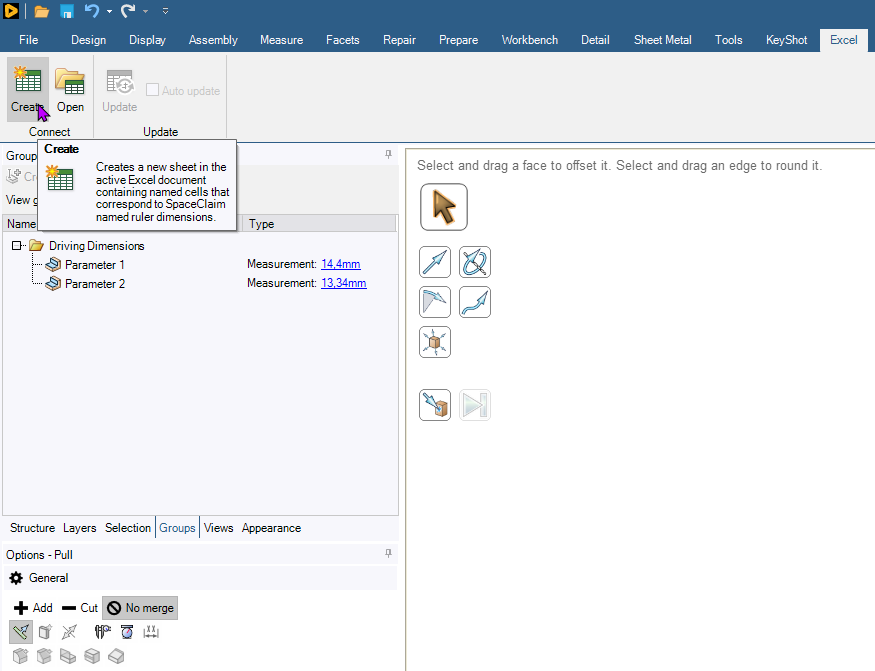The image size is (875, 671).
Task: Select the arrow Select tool guide
Action: [x=444, y=207]
